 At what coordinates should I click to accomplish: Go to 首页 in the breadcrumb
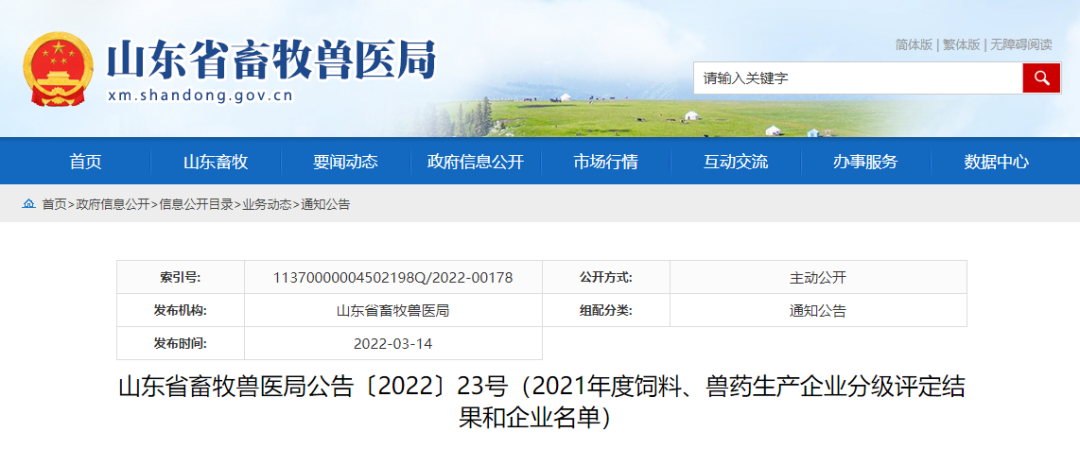tap(54, 205)
